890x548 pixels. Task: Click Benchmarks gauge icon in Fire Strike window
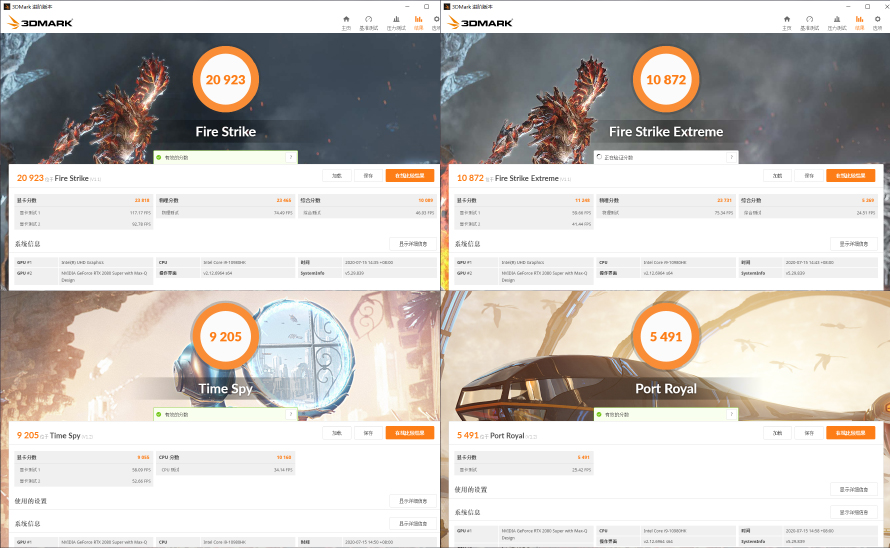pos(369,21)
